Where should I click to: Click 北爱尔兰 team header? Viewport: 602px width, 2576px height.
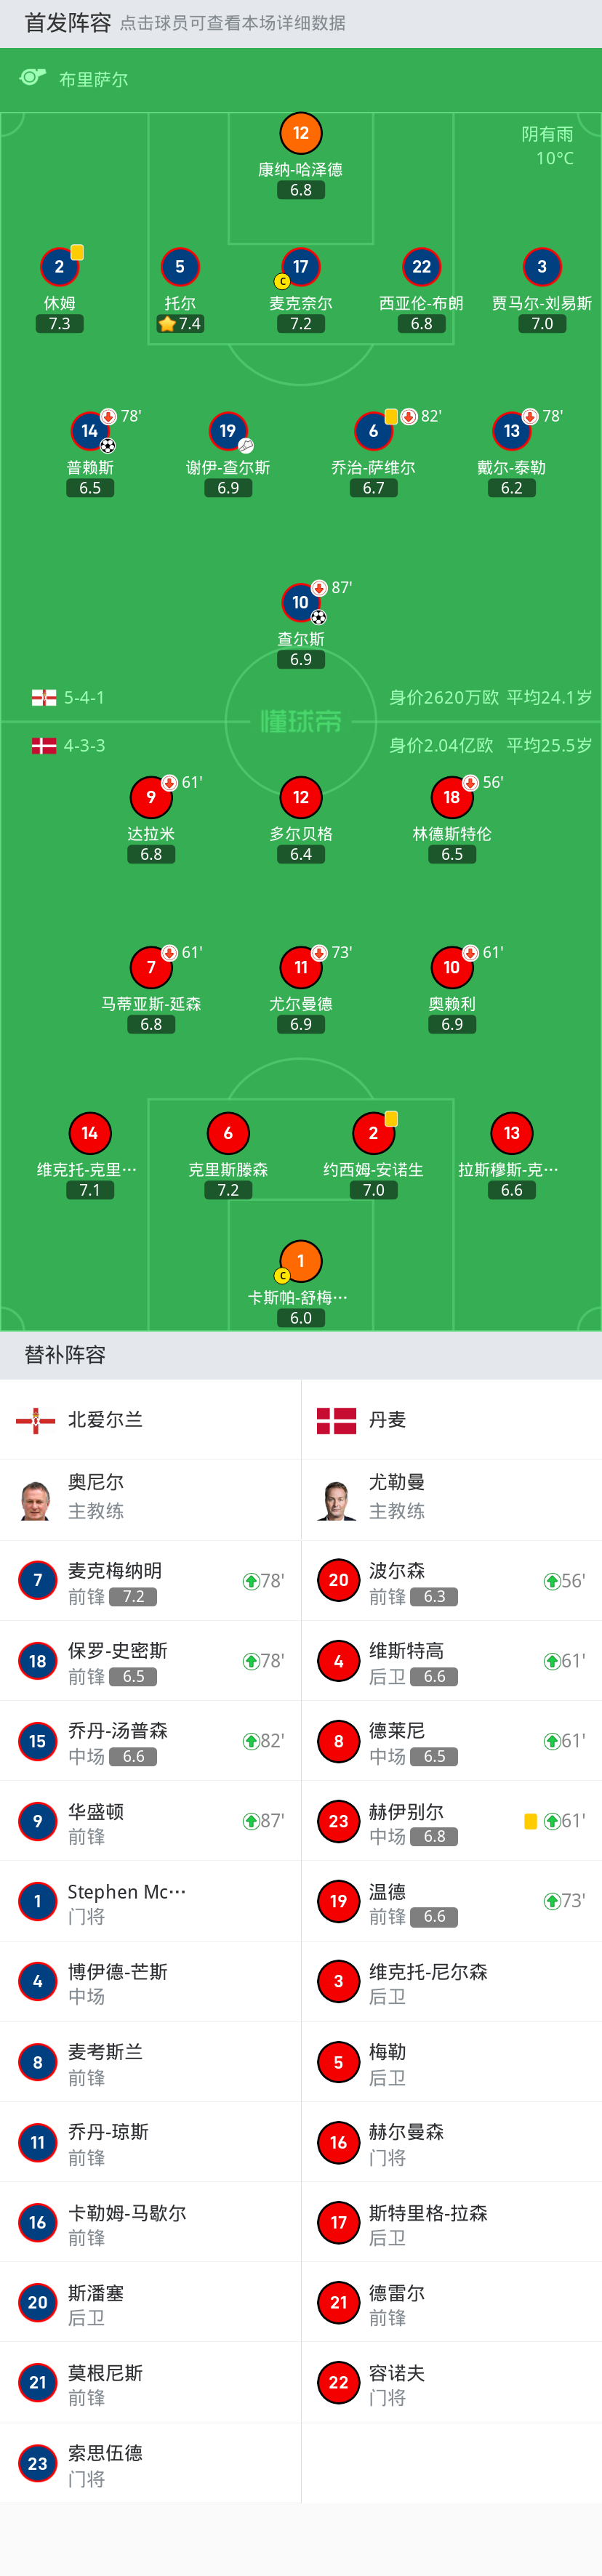150,1420
